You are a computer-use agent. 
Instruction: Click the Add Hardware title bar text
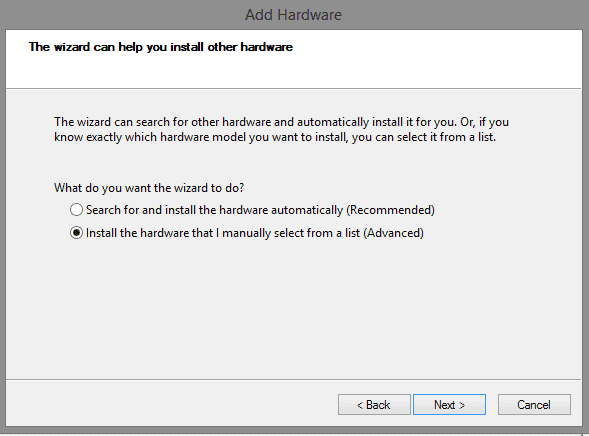[x=293, y=15]
